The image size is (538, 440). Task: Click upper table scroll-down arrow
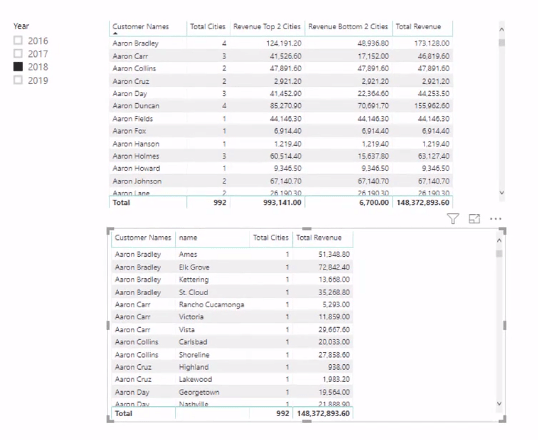point(501,193)
